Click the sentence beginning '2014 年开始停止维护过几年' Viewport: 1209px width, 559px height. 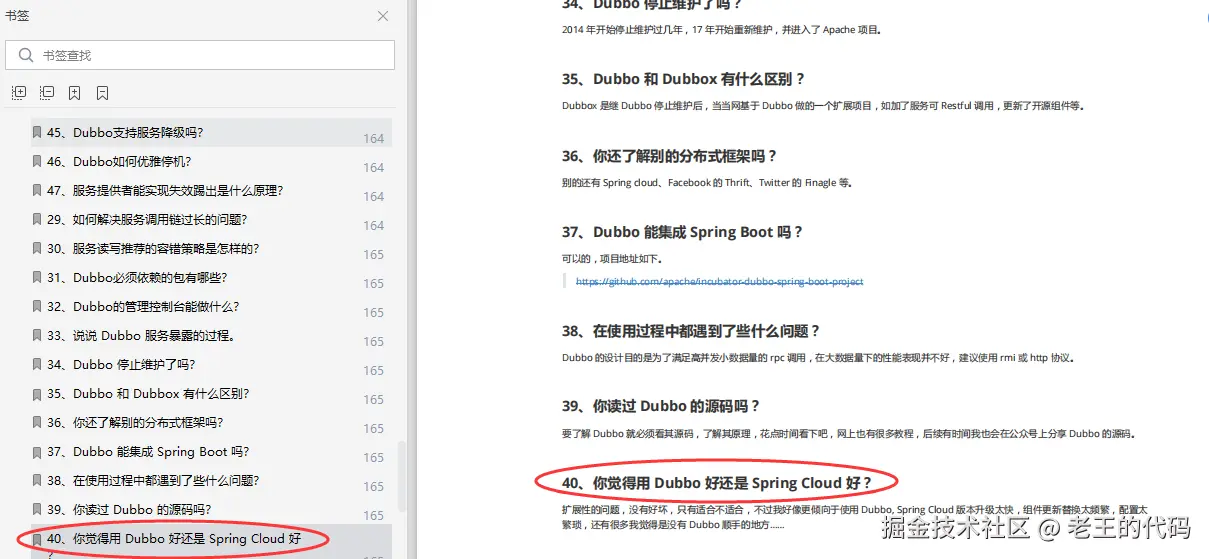[x=722, y=30]
